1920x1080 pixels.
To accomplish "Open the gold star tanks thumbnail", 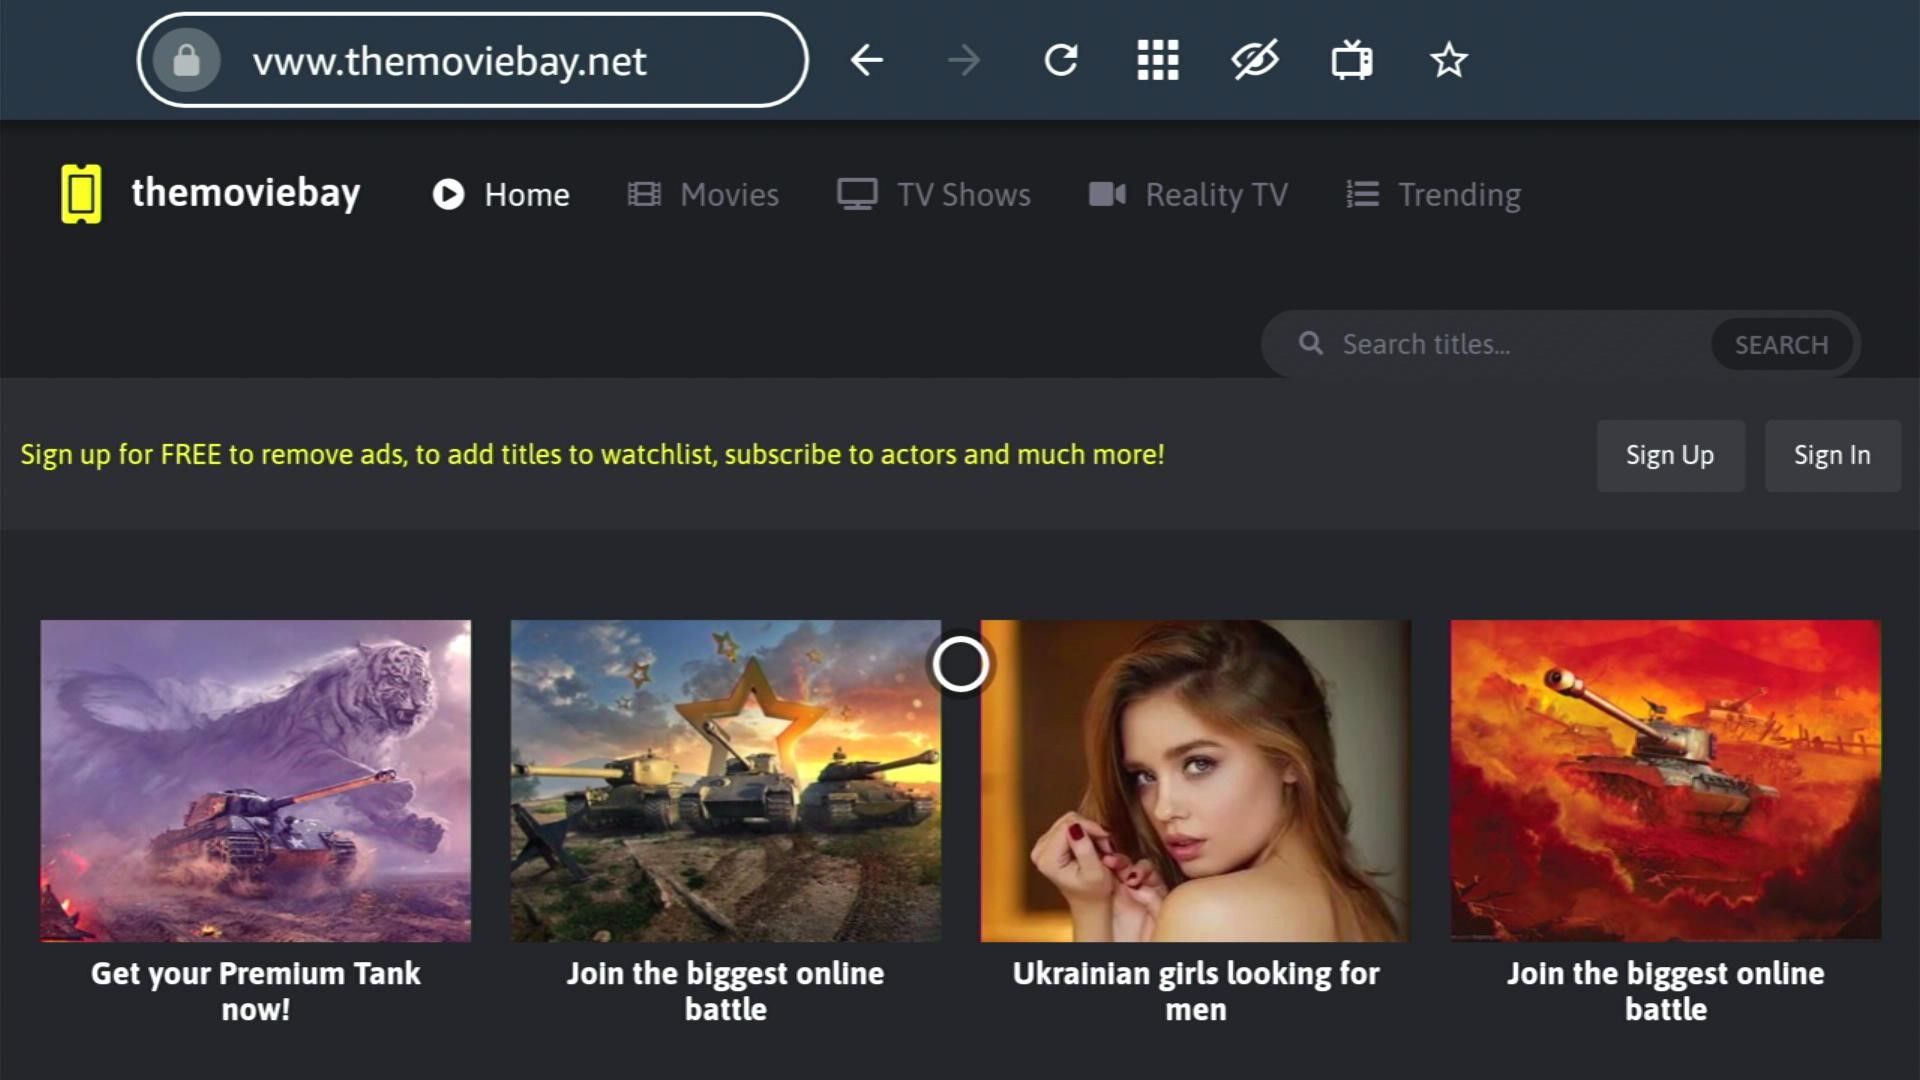I will [725, 780].
